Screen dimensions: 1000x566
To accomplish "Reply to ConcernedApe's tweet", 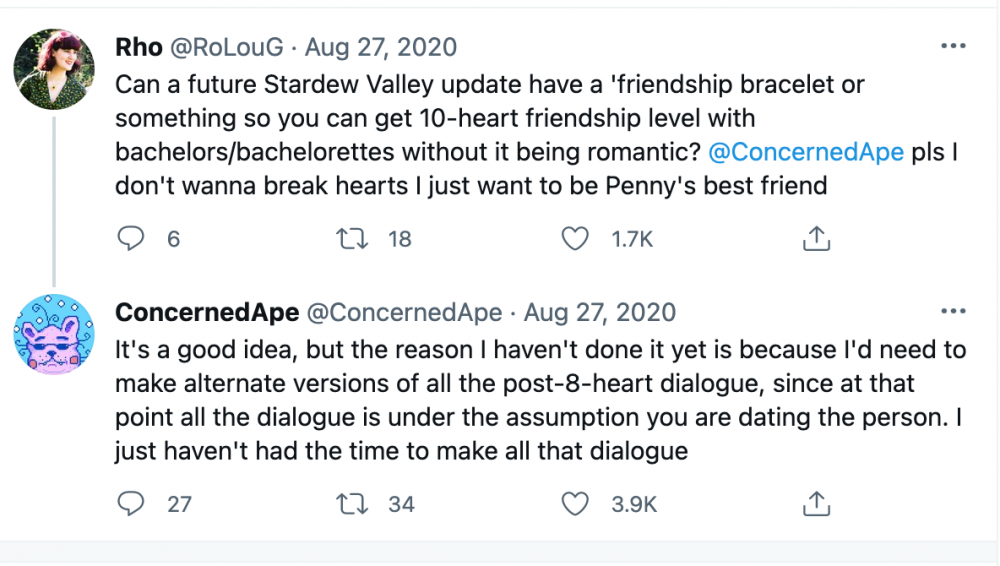I will tap(131, 503).
